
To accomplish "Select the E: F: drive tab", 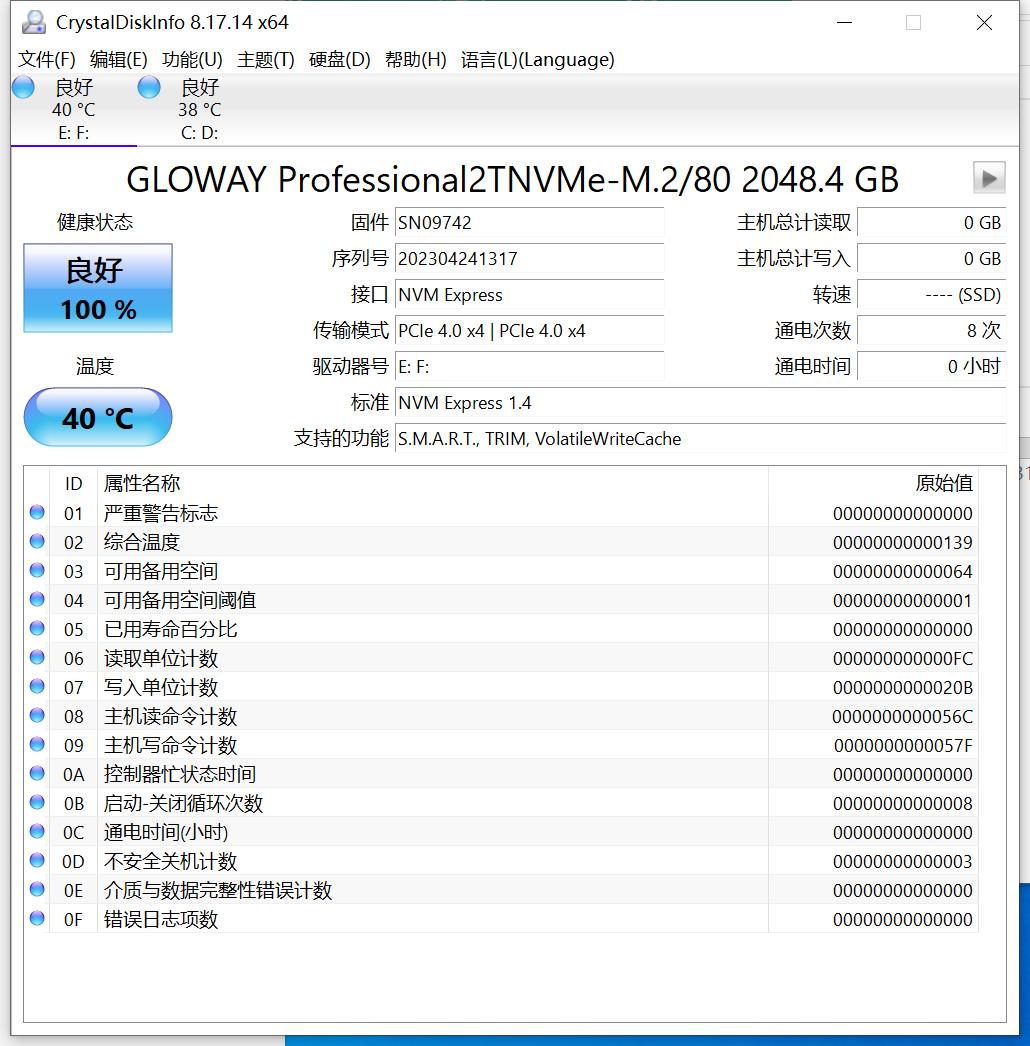I will (72, 110).
